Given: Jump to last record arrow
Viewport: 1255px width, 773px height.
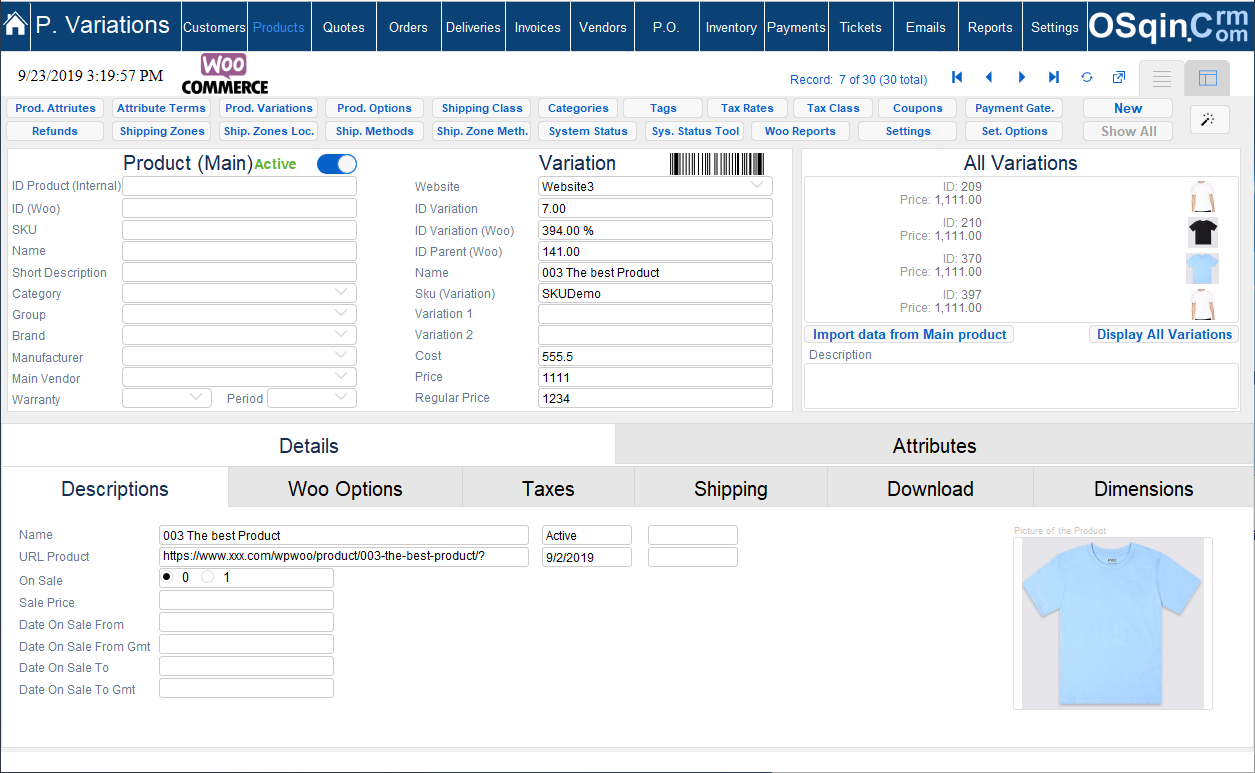Looking at the screenshot, I should point(1054,77).
